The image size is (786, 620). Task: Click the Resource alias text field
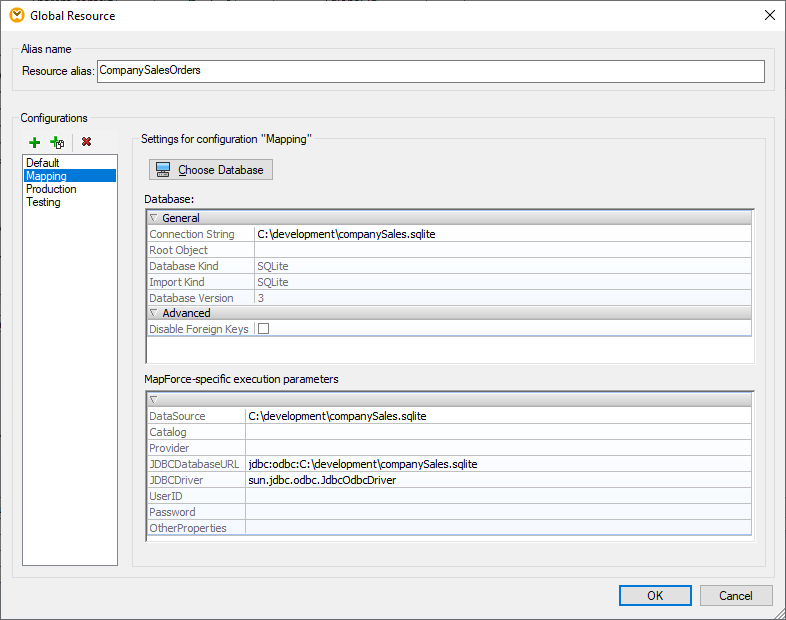tap(430, 71)
